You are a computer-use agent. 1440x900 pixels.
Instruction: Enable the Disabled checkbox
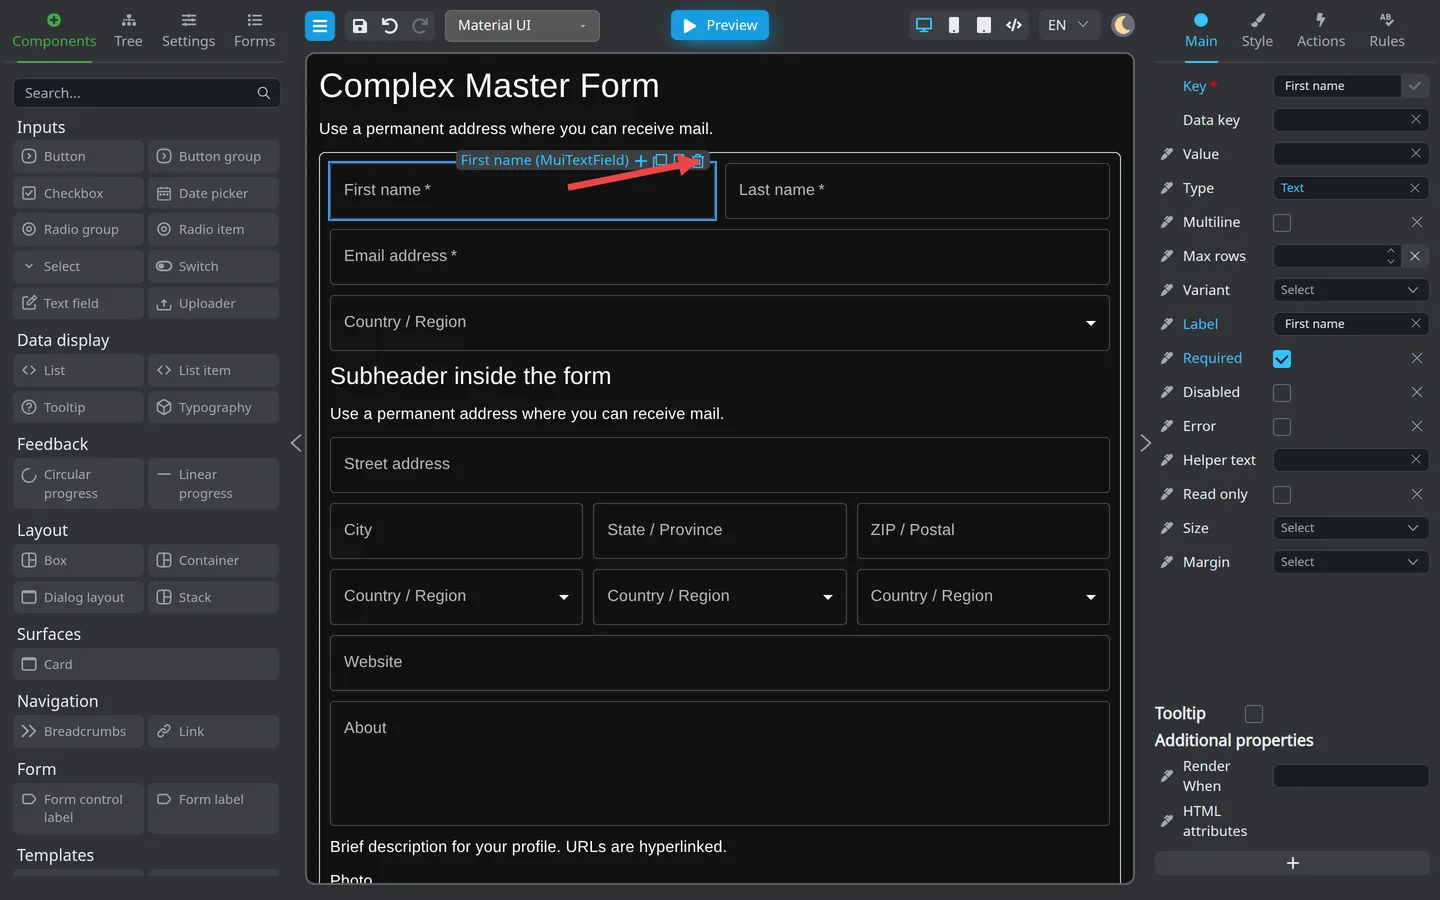1282,392
